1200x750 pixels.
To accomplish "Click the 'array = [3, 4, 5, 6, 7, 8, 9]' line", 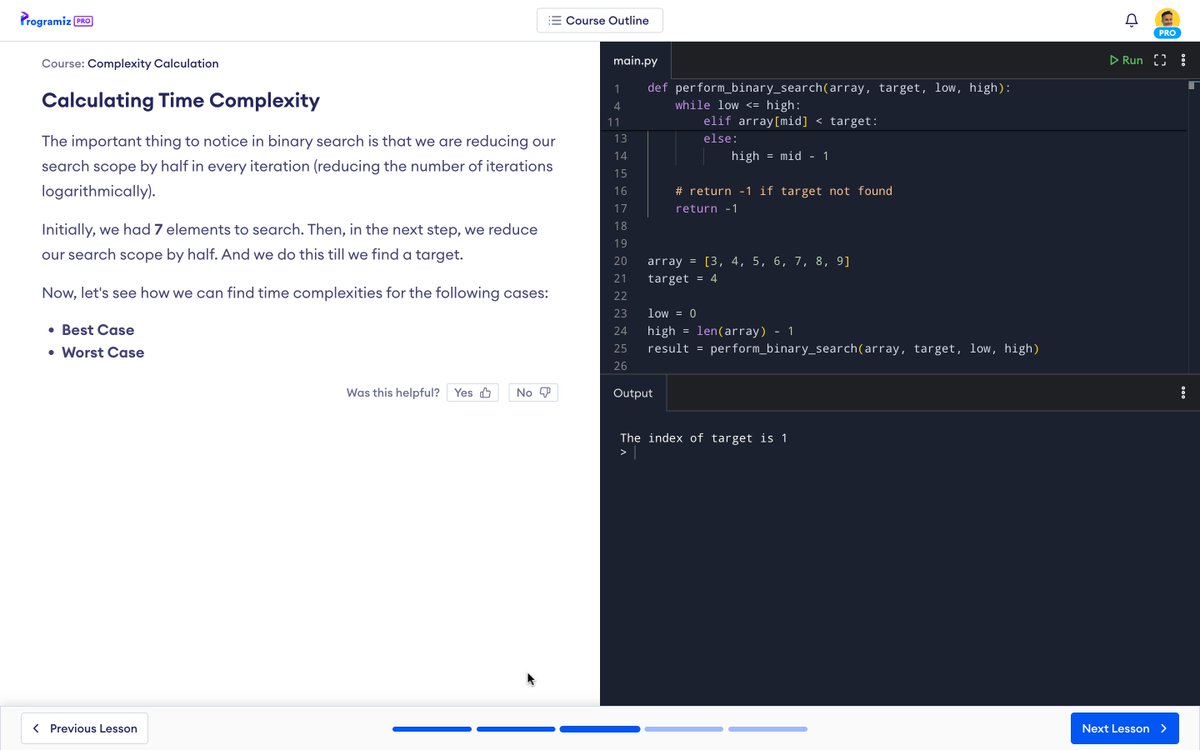I will pos(749,261).
